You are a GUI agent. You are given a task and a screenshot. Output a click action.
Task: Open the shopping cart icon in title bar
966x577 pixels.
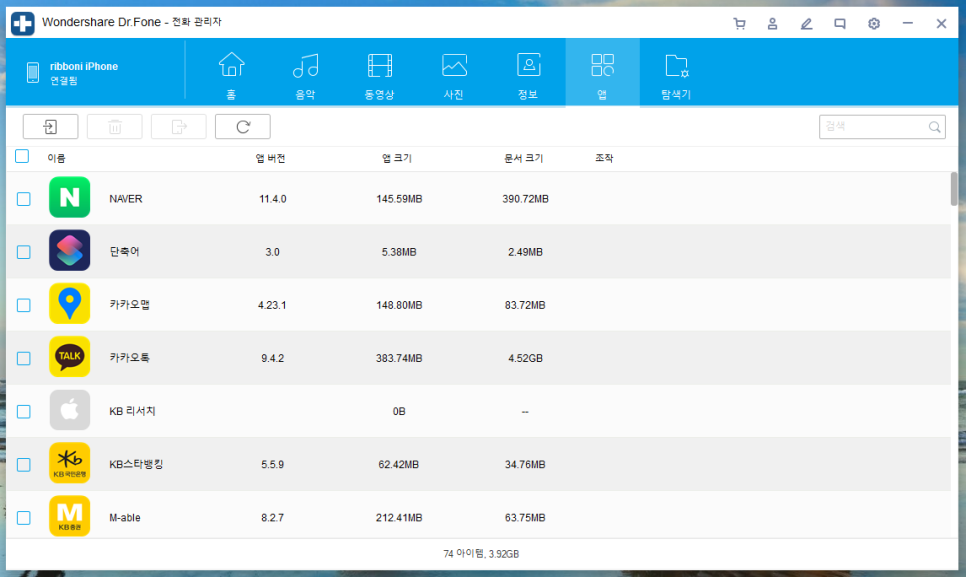tap(739, 24)
